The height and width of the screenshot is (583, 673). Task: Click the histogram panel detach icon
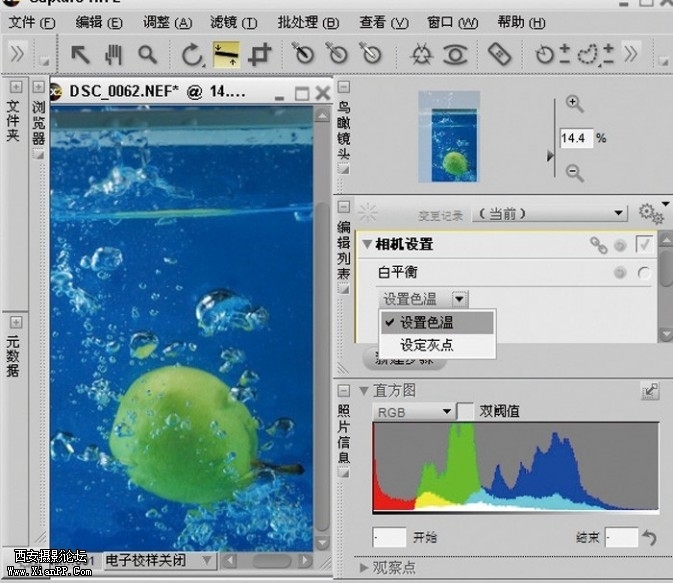(x=650, y=391)
